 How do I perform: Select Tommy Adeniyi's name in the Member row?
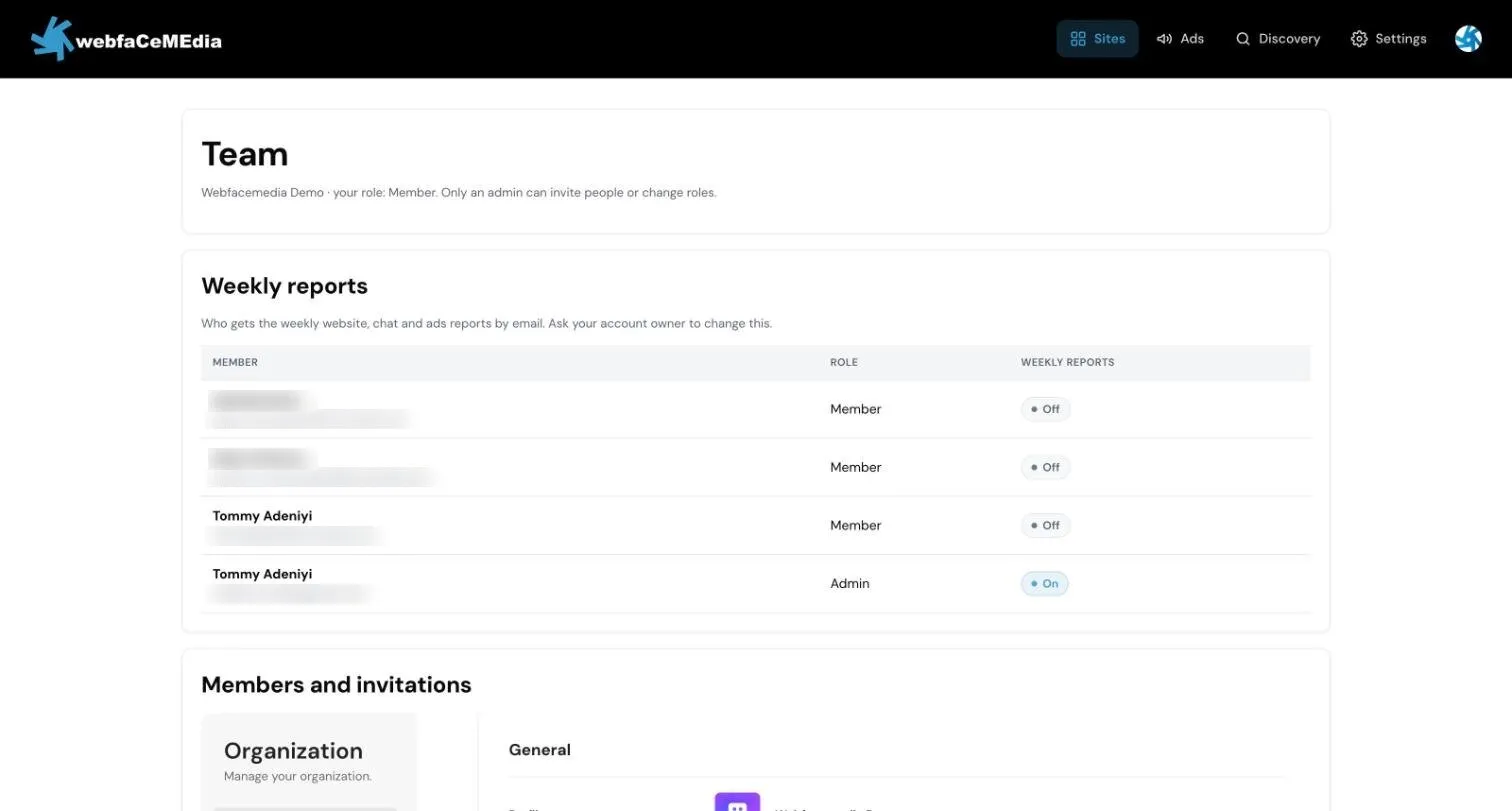(262, 516)
